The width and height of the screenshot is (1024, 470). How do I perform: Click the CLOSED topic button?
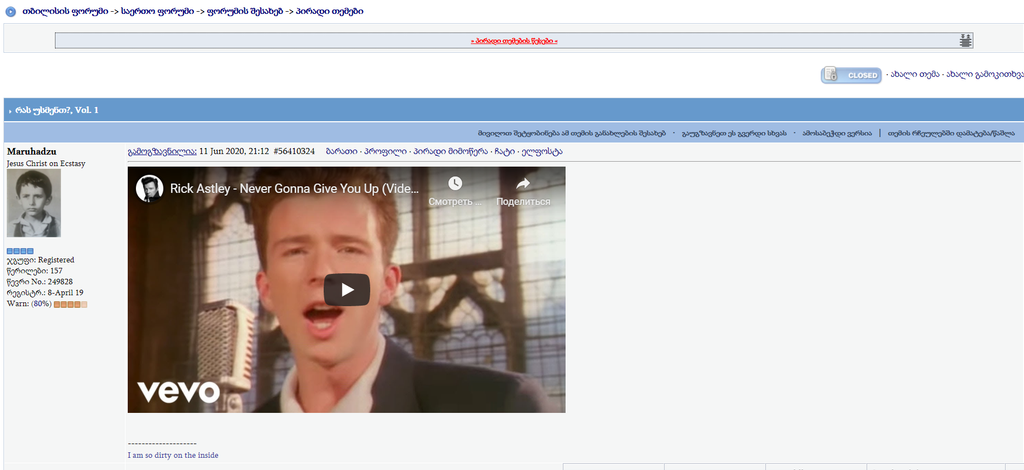point(851,75)
